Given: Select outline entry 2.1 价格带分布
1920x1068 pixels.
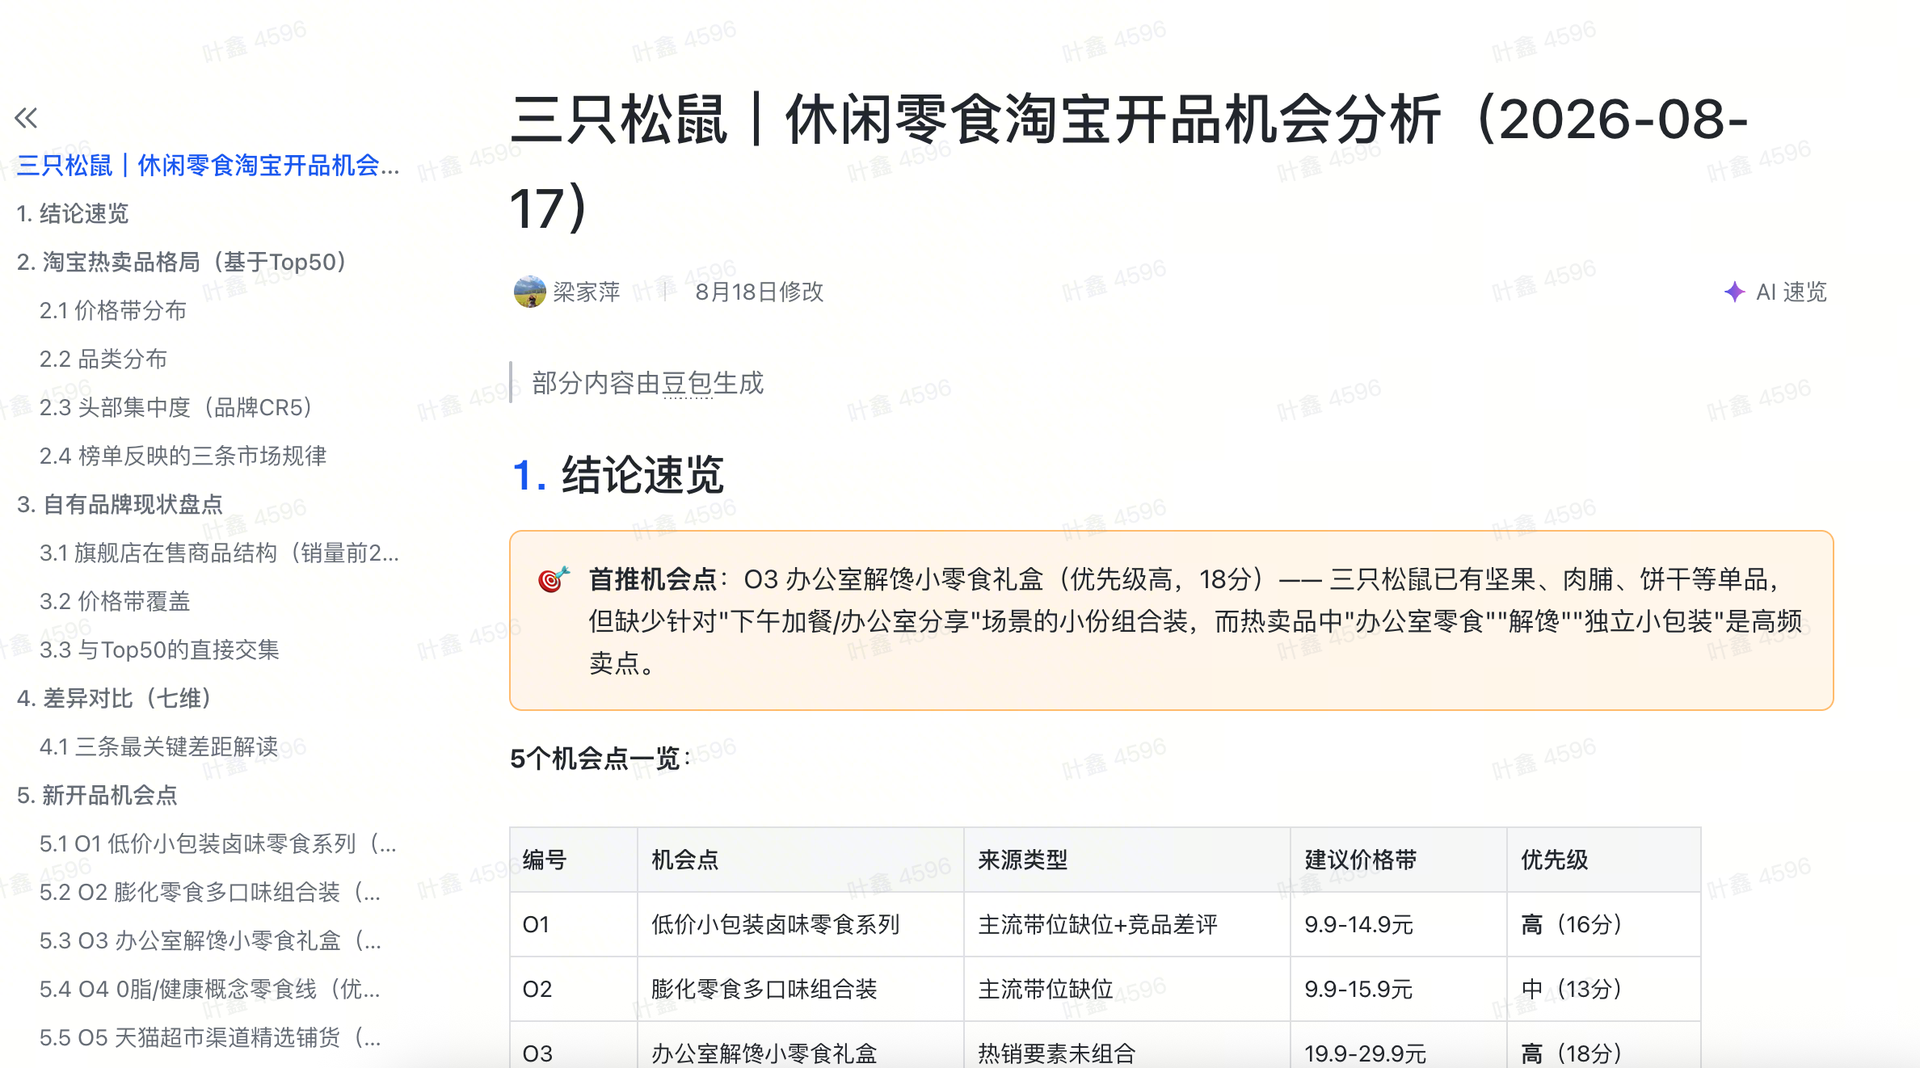Looking at the screenshot, I should click(x=113, y=311).
